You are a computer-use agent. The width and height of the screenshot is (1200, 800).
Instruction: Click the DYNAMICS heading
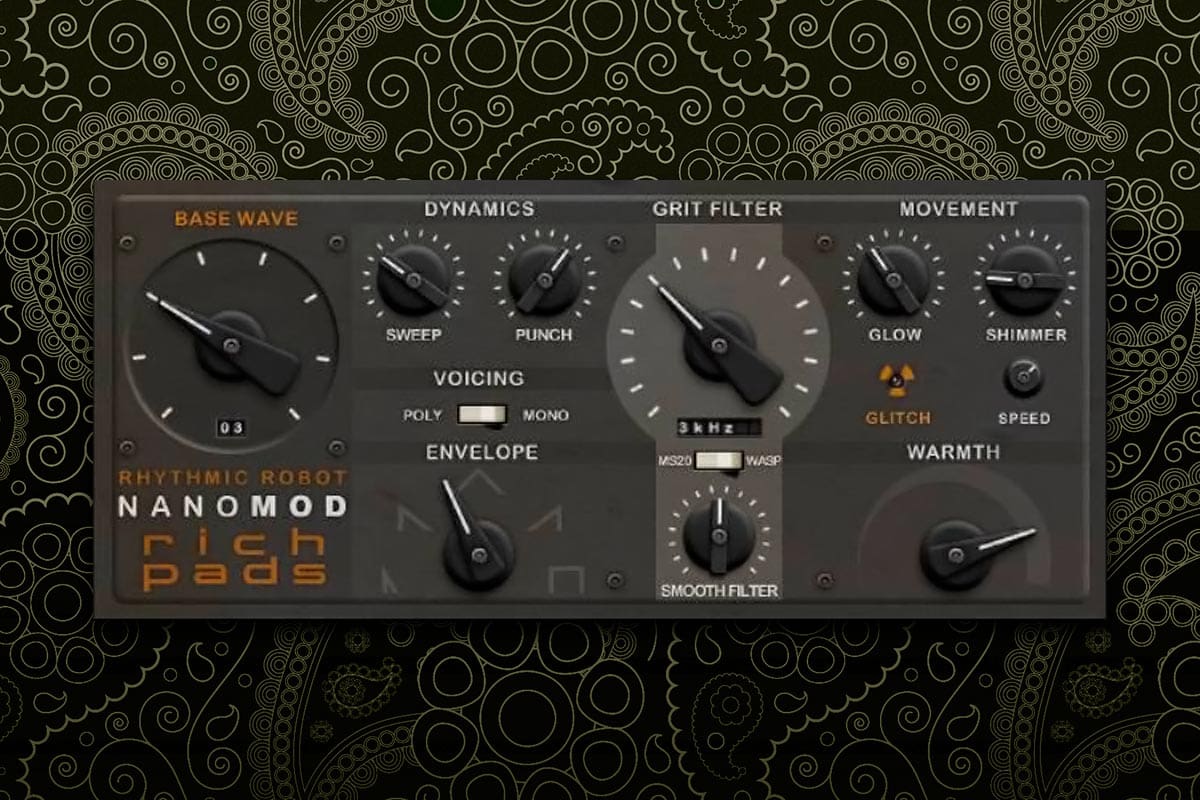479,209
